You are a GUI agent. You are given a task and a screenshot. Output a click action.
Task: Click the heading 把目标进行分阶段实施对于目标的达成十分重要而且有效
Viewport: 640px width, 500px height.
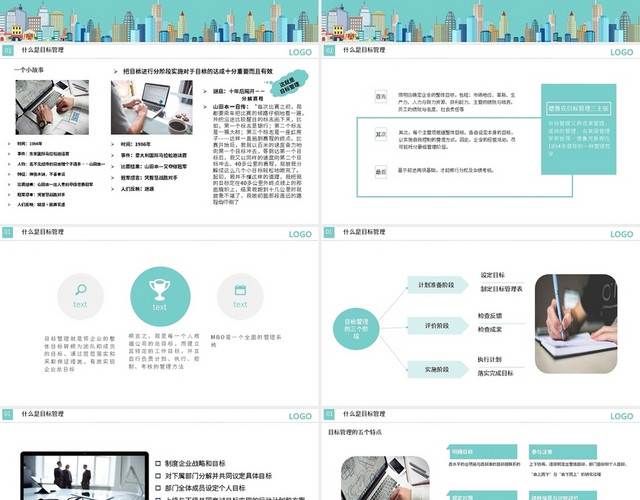(198, 71)
